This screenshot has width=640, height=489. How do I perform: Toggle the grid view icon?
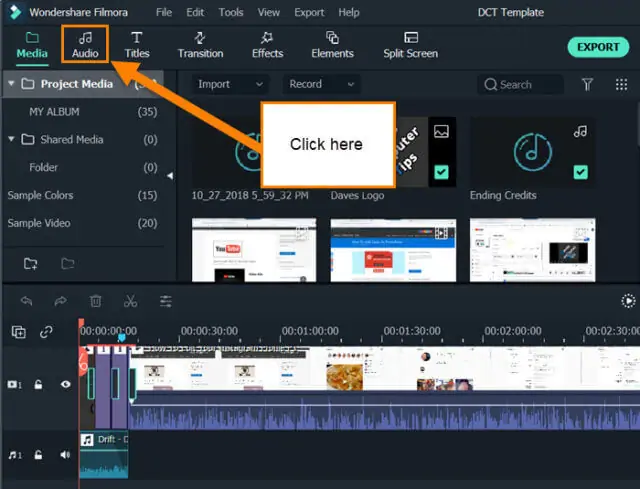coord(621,84)
